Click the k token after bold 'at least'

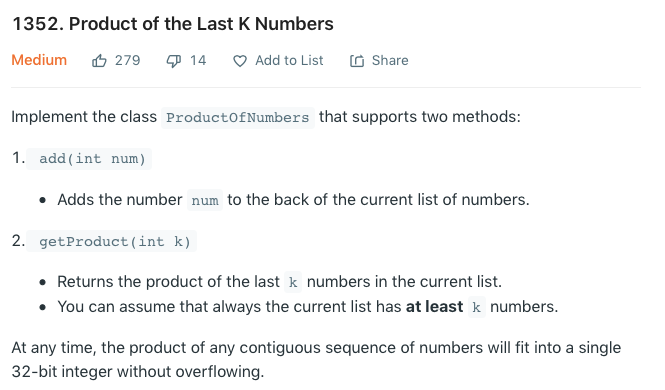tap(476, 307)
